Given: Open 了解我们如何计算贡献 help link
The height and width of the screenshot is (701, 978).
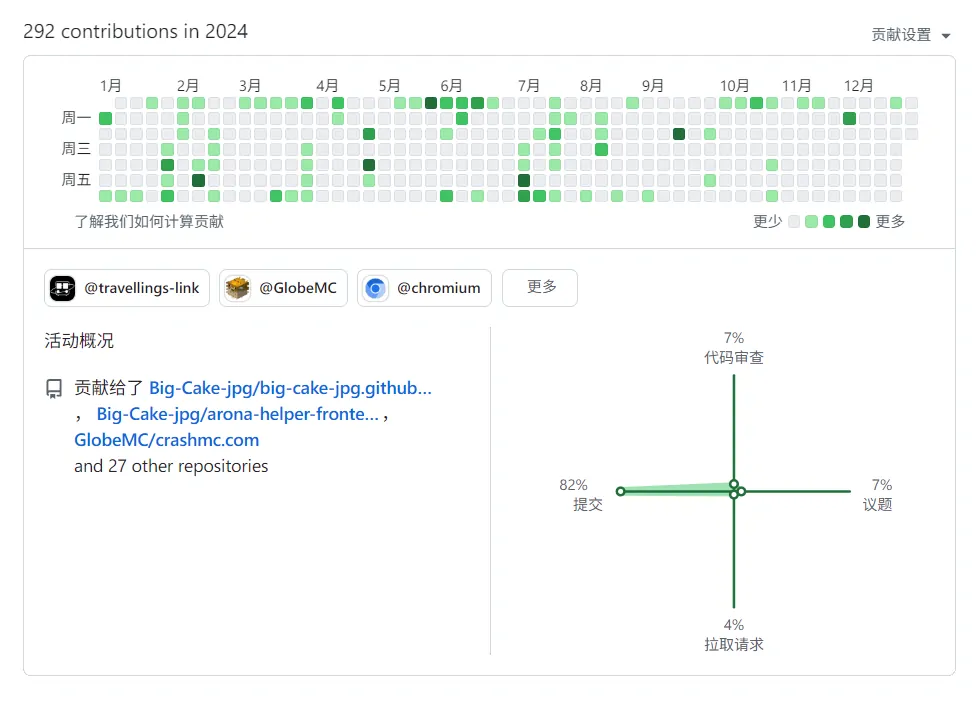Looking at the screenshot, I should pos(149,221).
